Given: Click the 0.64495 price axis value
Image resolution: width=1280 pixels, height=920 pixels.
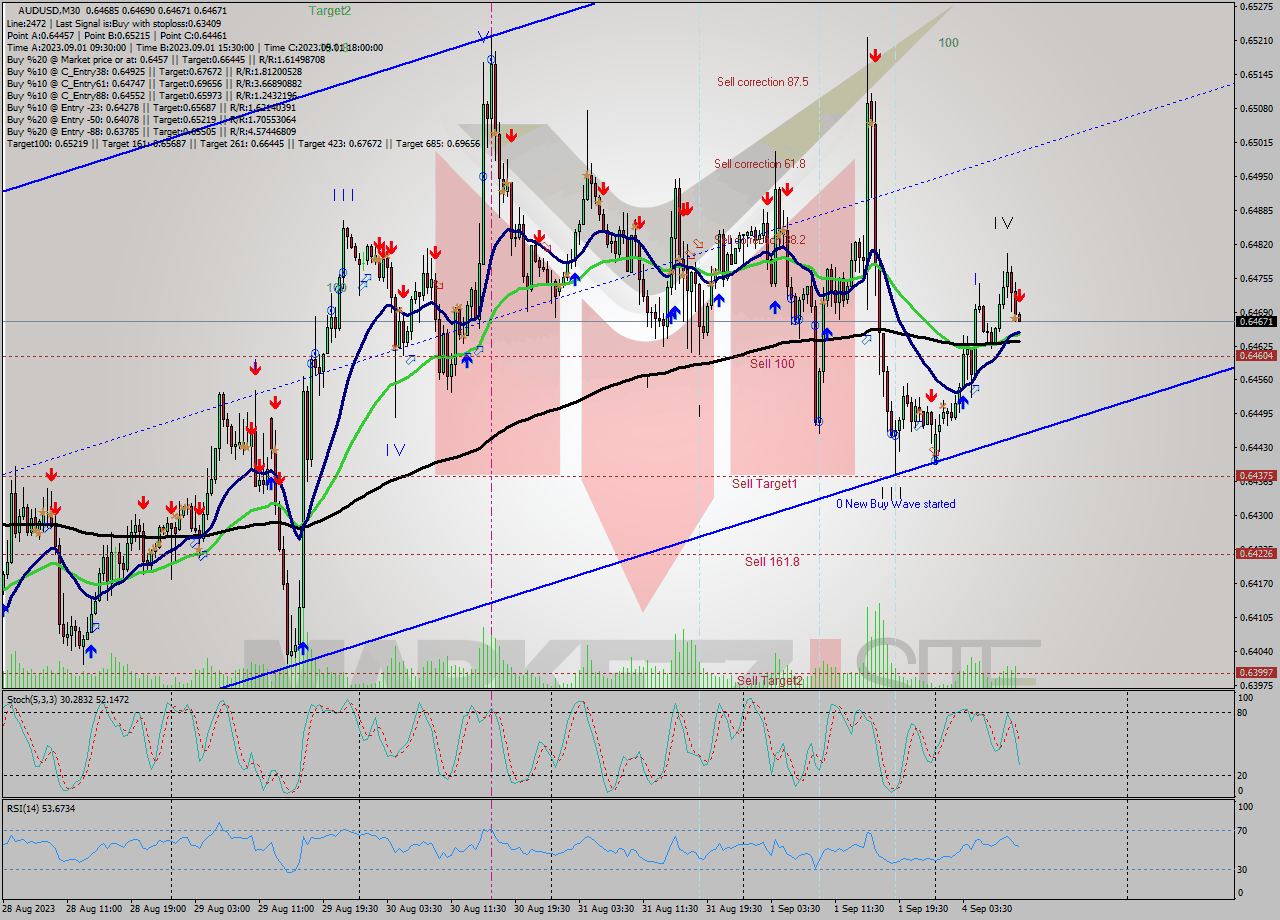Looking at the screenshot, I should [x=1256, y=413].
